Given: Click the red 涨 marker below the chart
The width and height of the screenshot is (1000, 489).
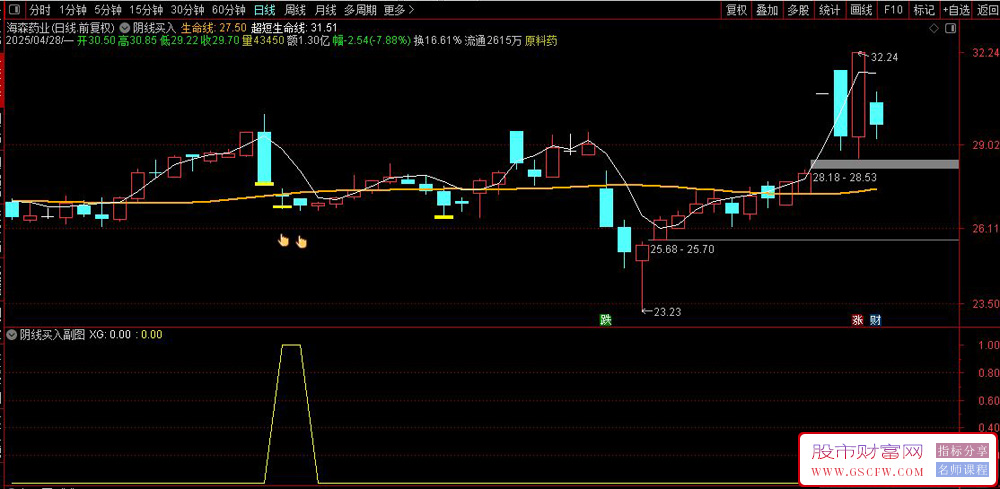Looking at the screenshot, I should pyautogui.click(x=858, y=320).
